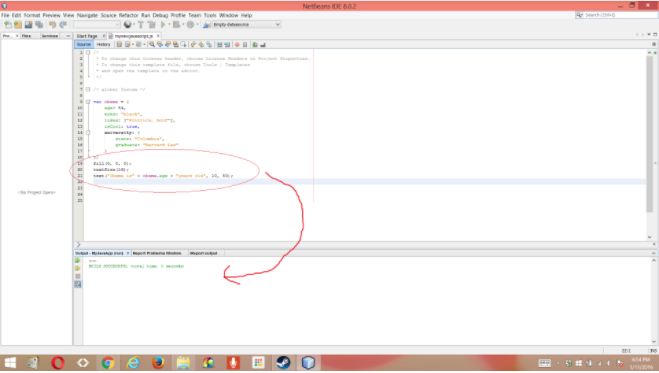Expand the Run Project dropdown arrow
This screenshot has height=373, width=659.
click(169, 25)
